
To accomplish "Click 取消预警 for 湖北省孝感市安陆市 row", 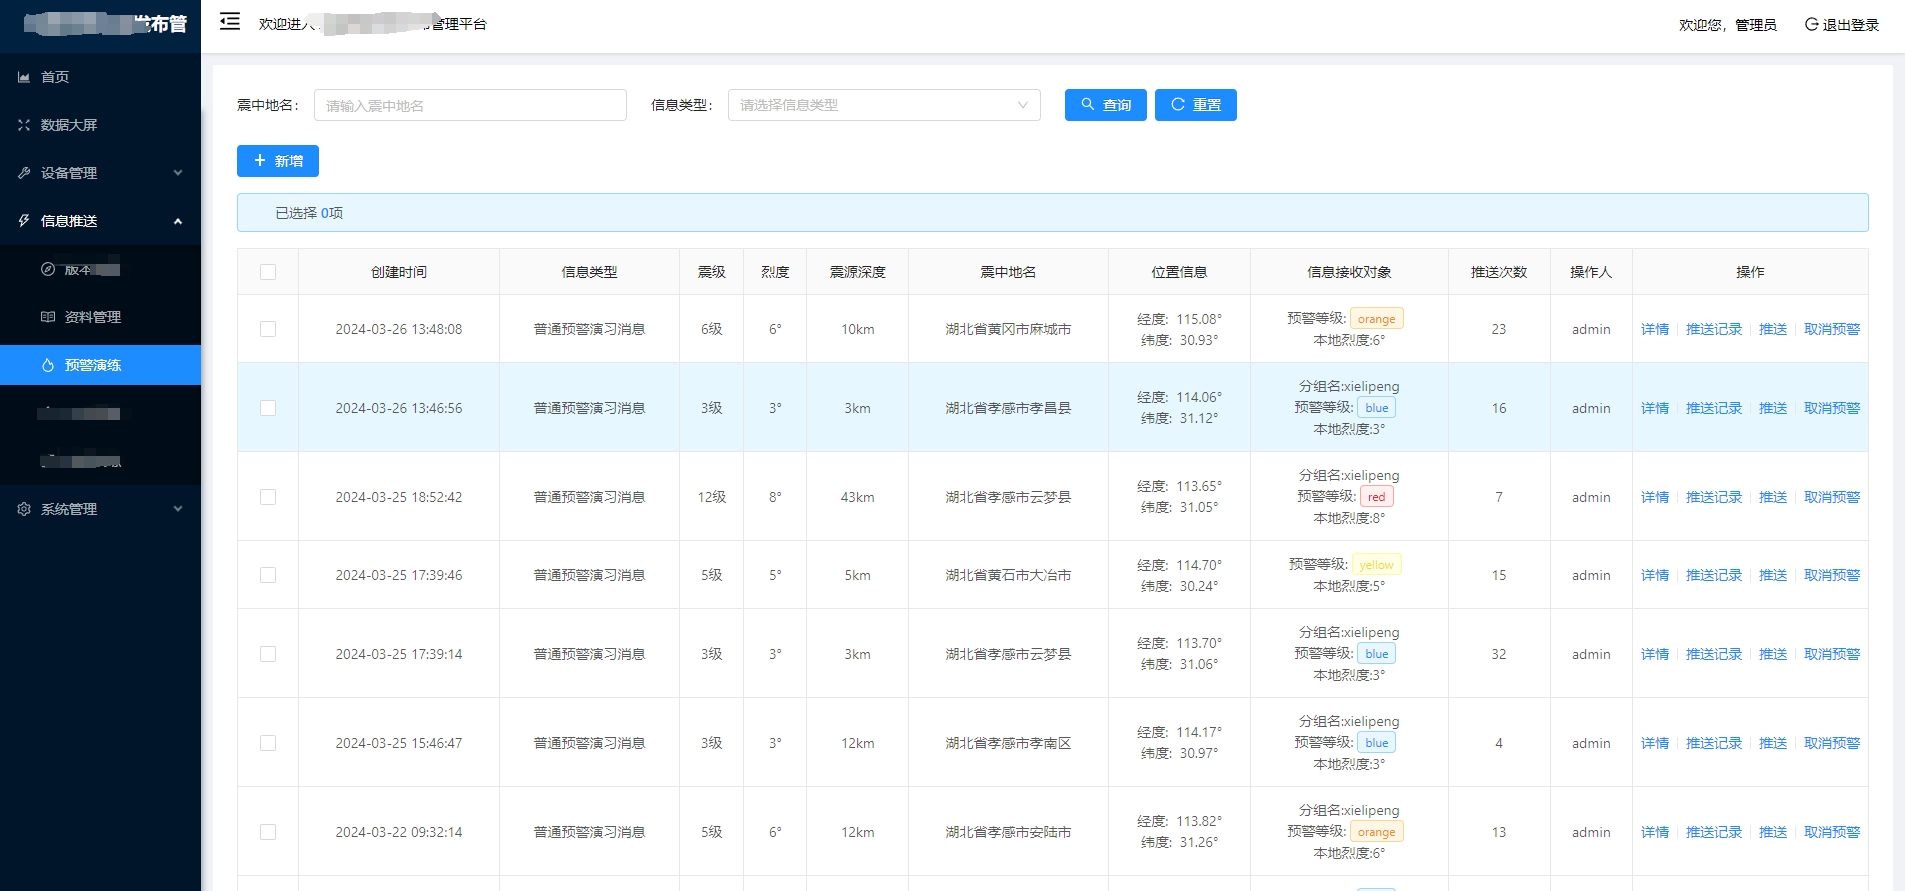I will (1832, 832).
